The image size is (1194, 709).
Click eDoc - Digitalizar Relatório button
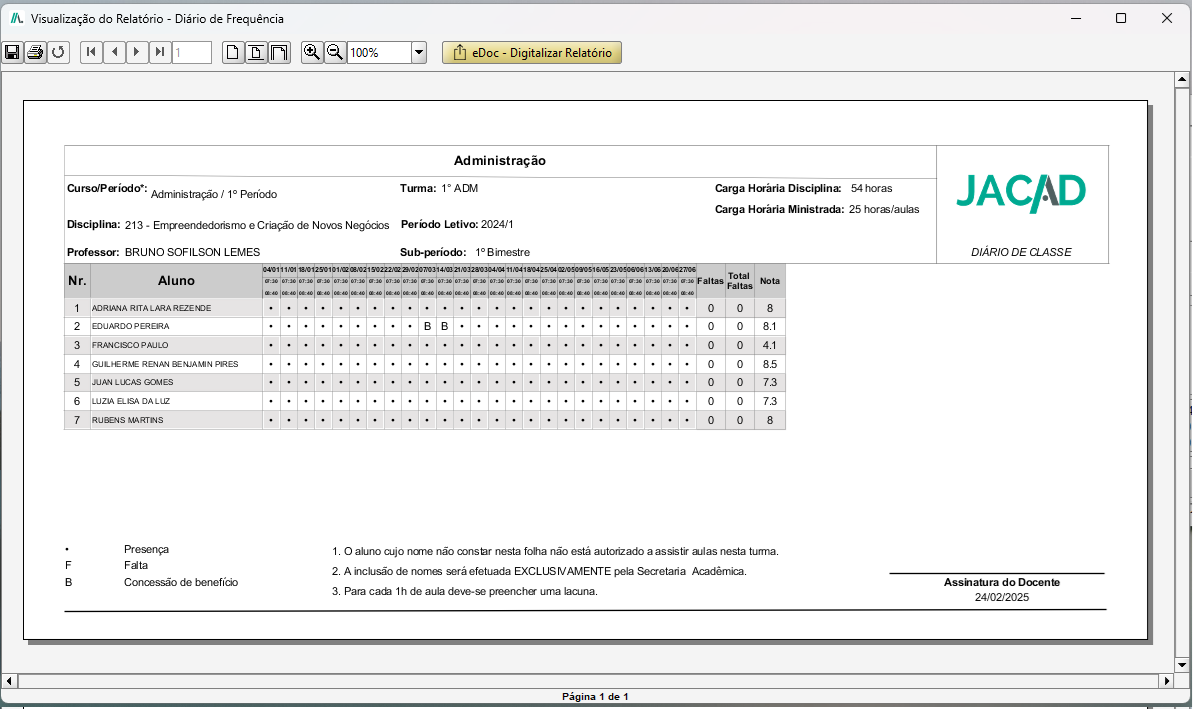[x=532, y=53]
